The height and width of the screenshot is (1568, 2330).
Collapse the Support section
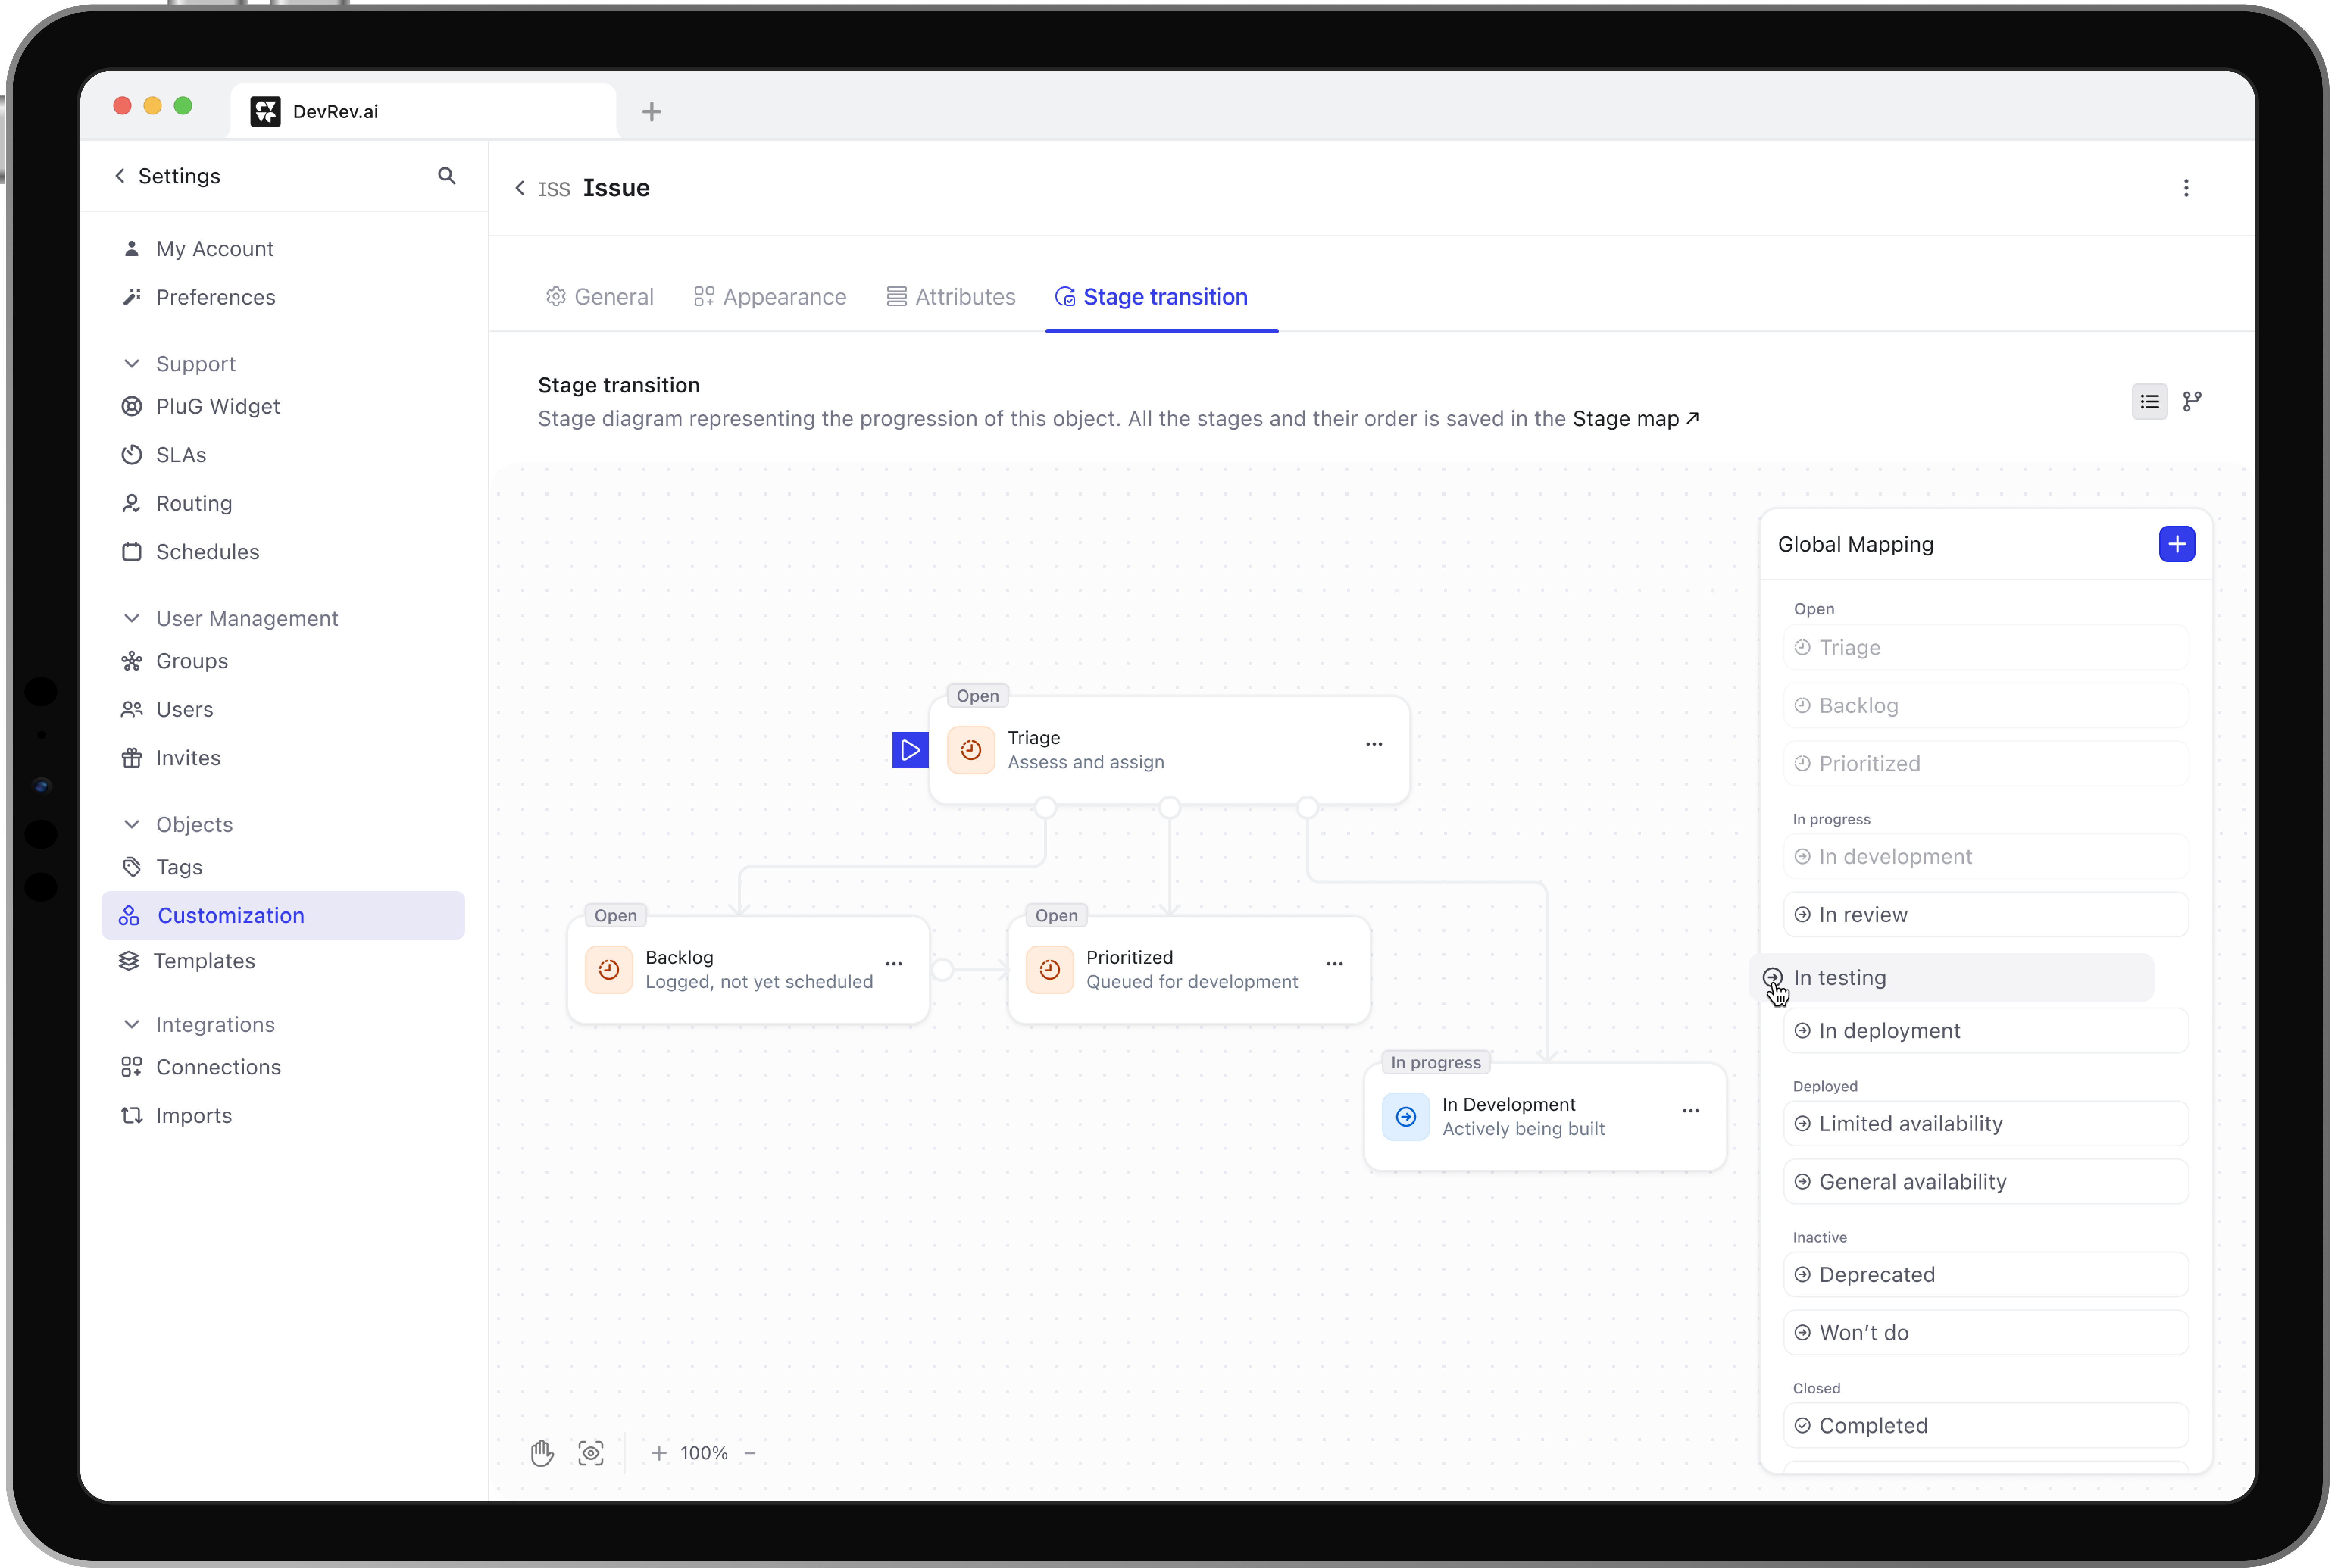click(132, 364)
